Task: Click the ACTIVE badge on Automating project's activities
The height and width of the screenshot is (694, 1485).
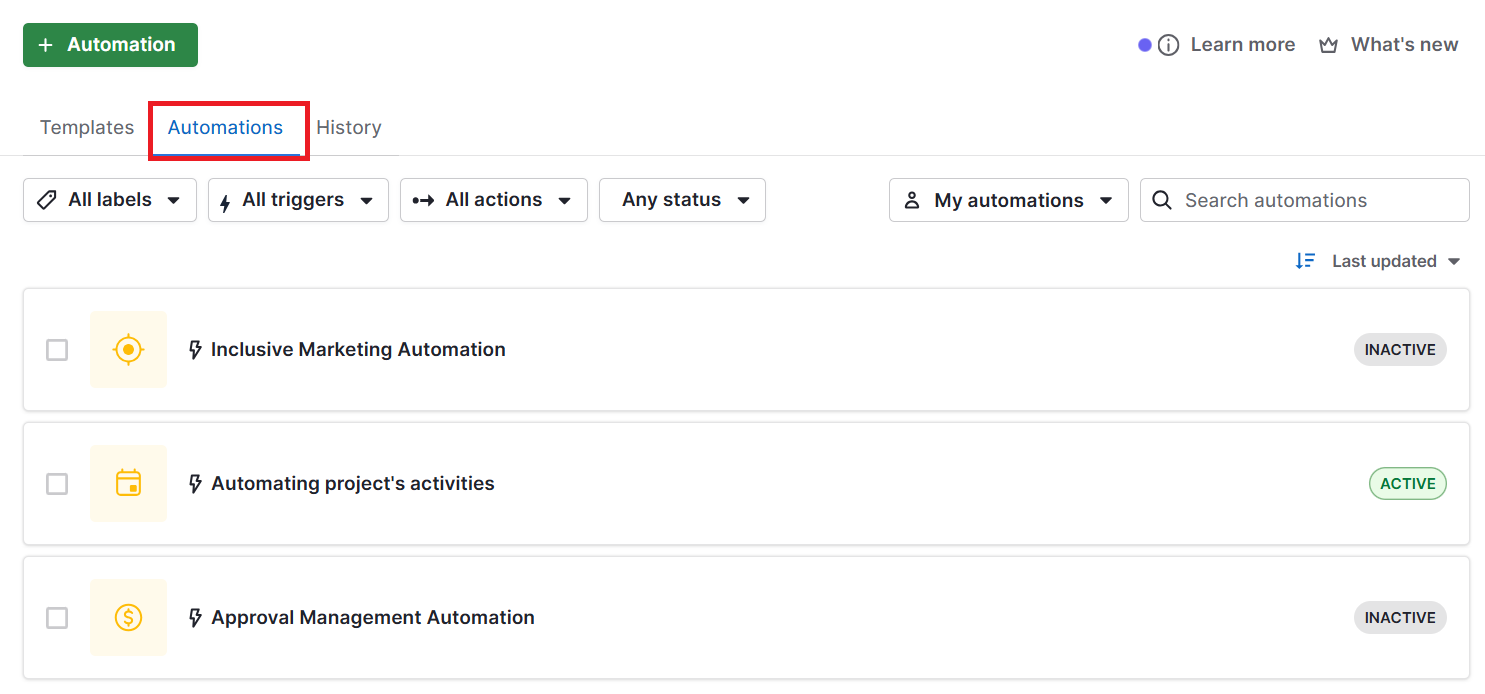Action: click(1408, 484)
